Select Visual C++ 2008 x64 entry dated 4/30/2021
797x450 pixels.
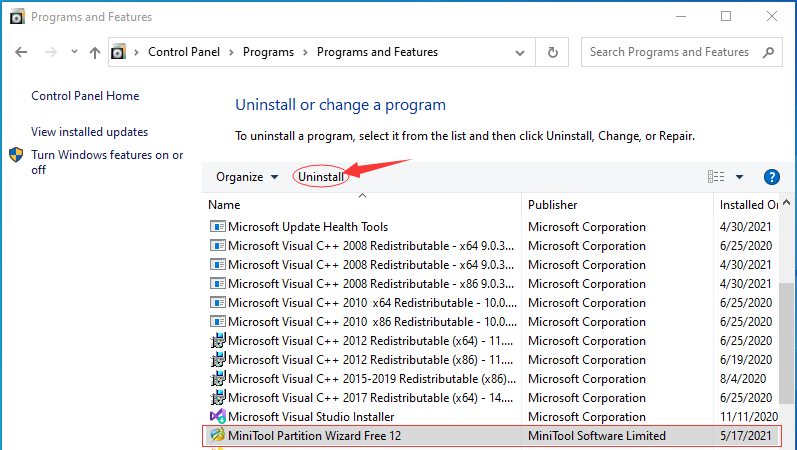point(491,264)
